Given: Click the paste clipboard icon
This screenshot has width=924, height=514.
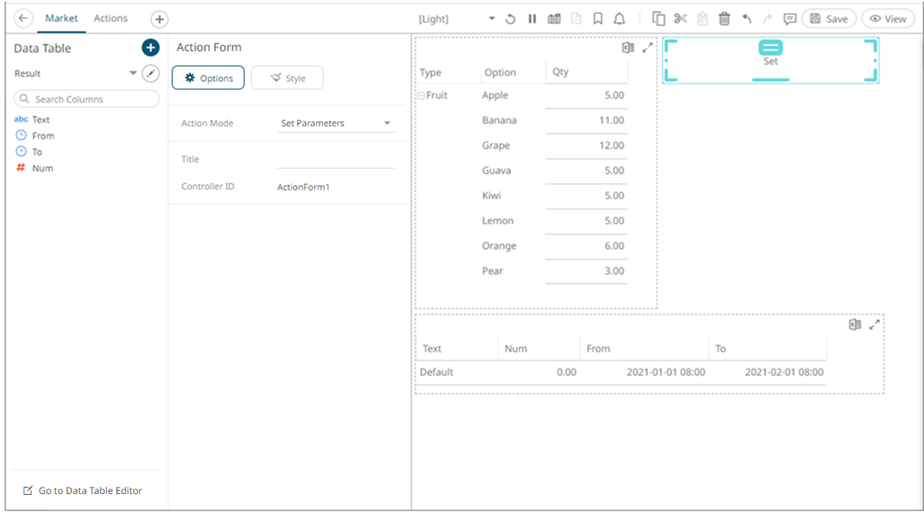Looking at the screenshot, I should tap(702, 19).
